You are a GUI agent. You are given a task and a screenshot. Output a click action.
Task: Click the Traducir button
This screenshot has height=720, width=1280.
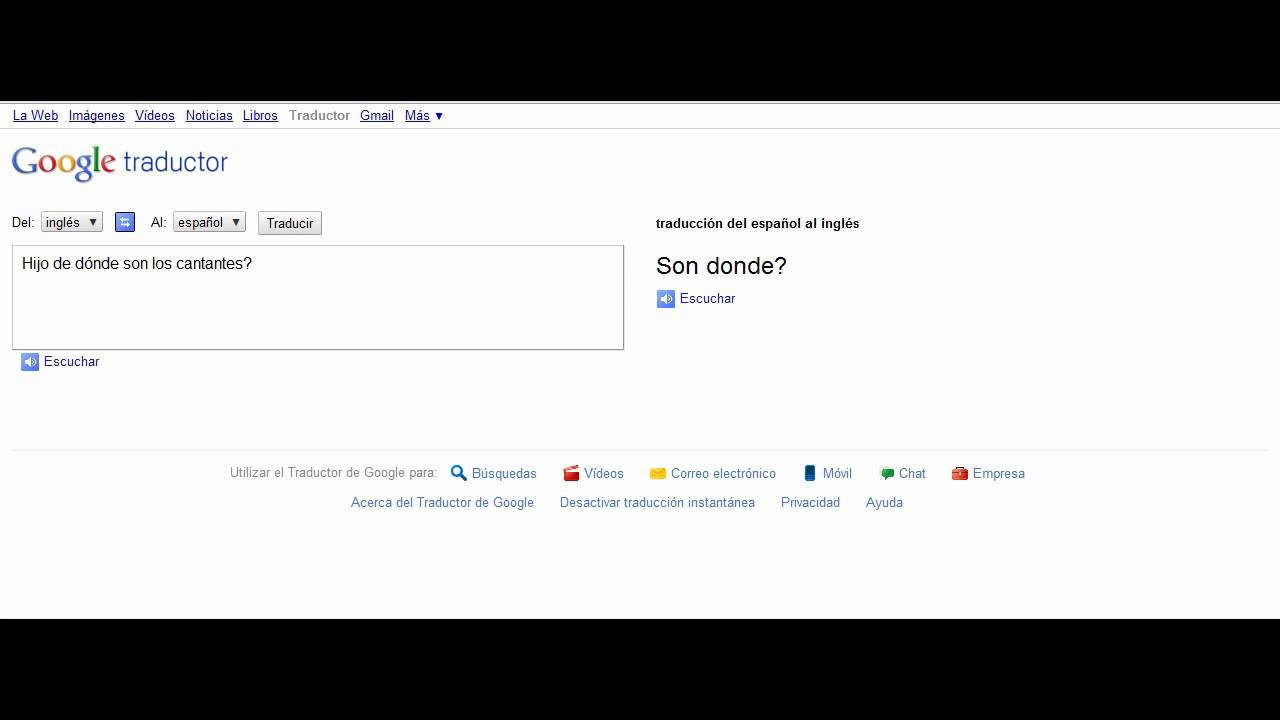[x=290, y=223]
